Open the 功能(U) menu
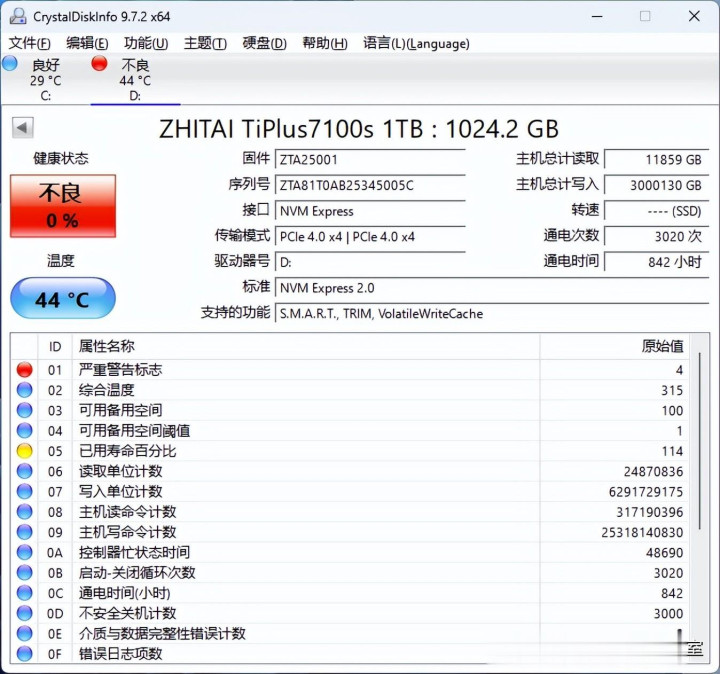The width and height of the screenshot is (720, 674). (x=146, y=43)
